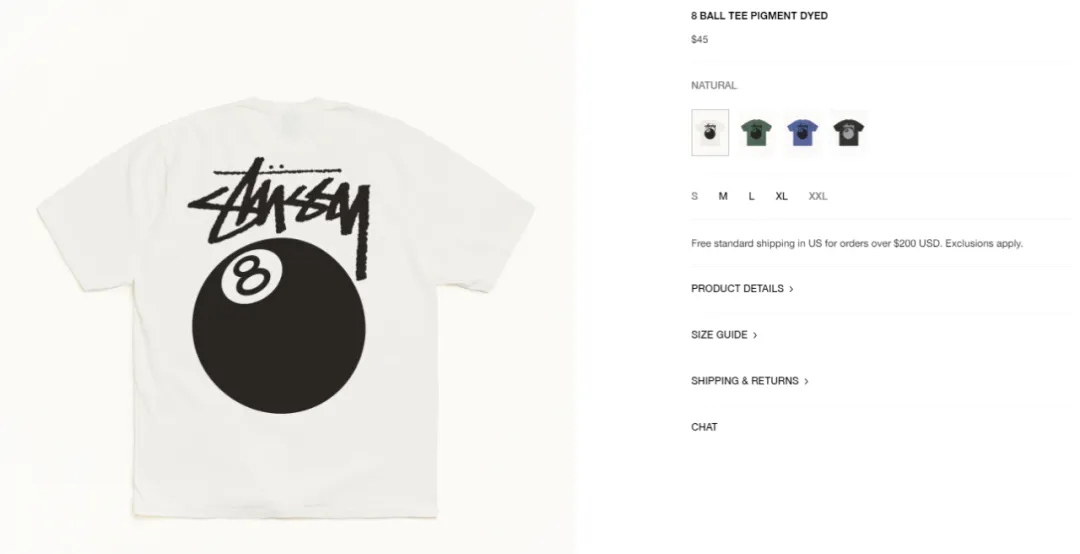Open the Size Guide section
The width and height of the screenshot is (1080, 554).
pos(724,335)
